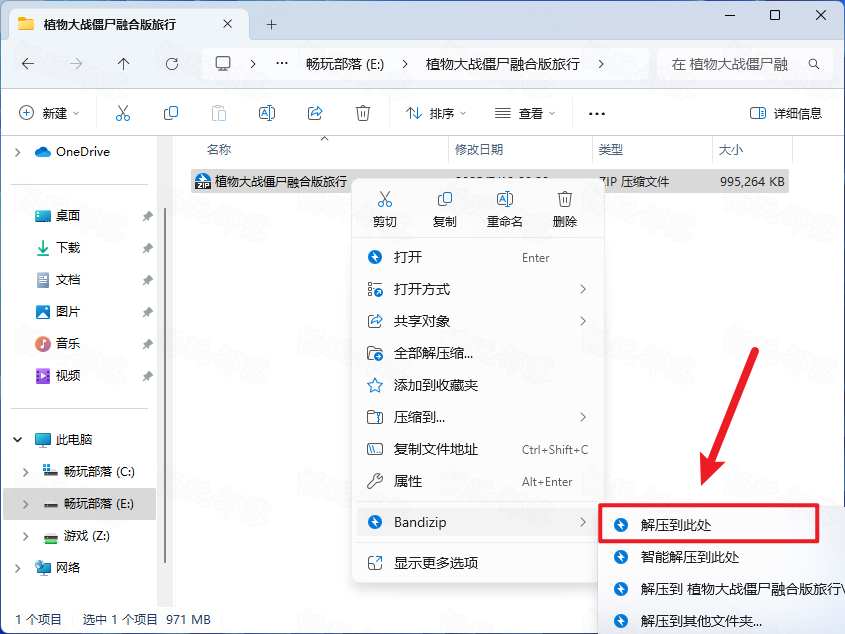Collapse the 此电脑 tree node
Screen dimensions: 845x634
(18, 440)
